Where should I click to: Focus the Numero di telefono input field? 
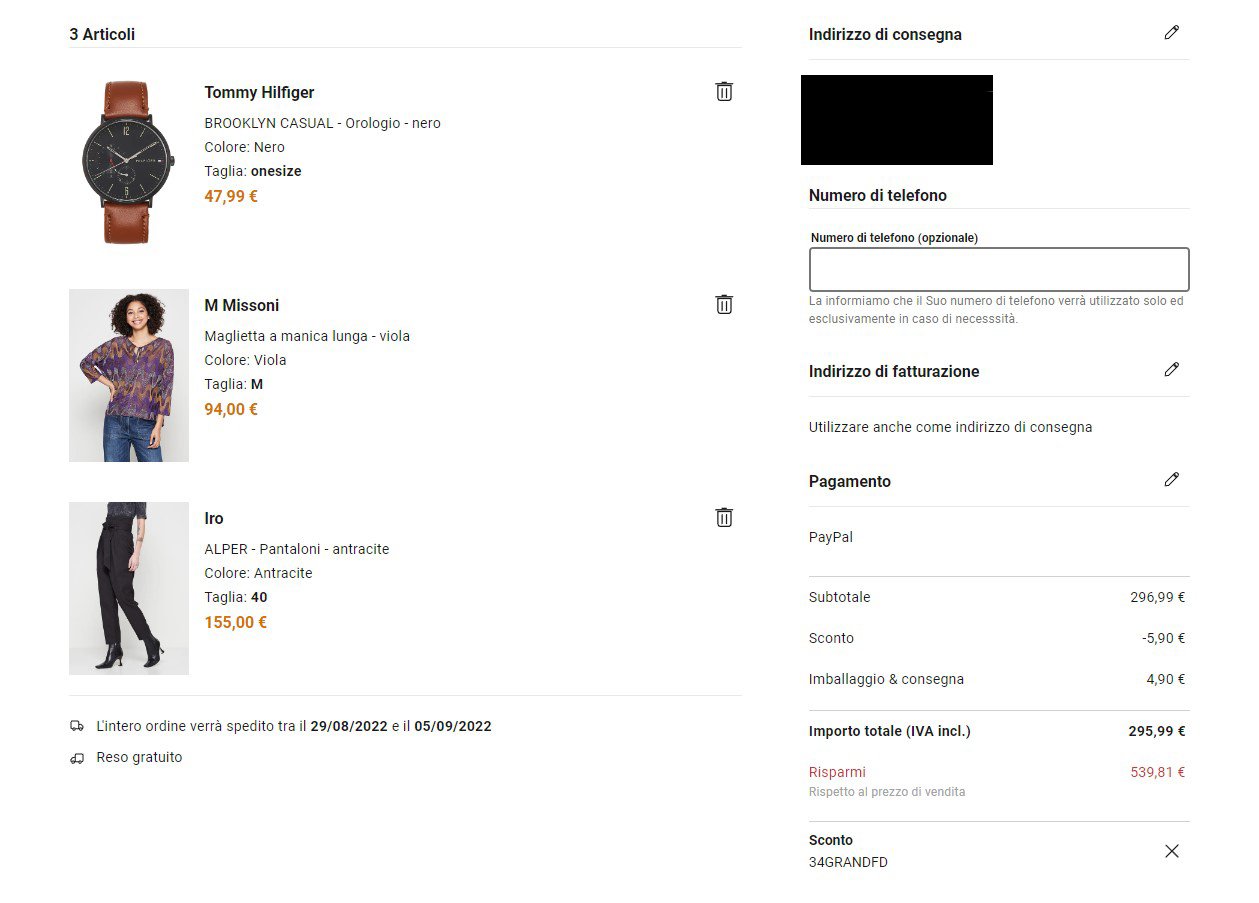(998, 270)
